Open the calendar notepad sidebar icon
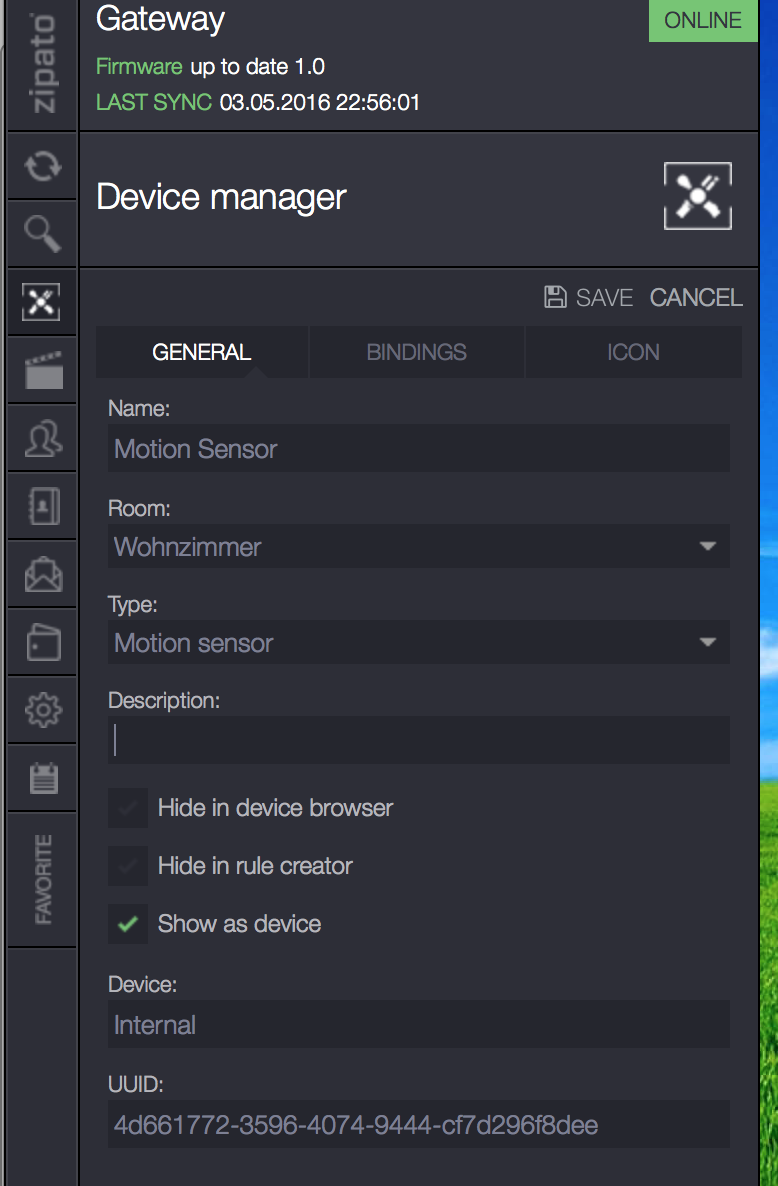Viewport: 778px width, 1186px height. tap(42, 778)
